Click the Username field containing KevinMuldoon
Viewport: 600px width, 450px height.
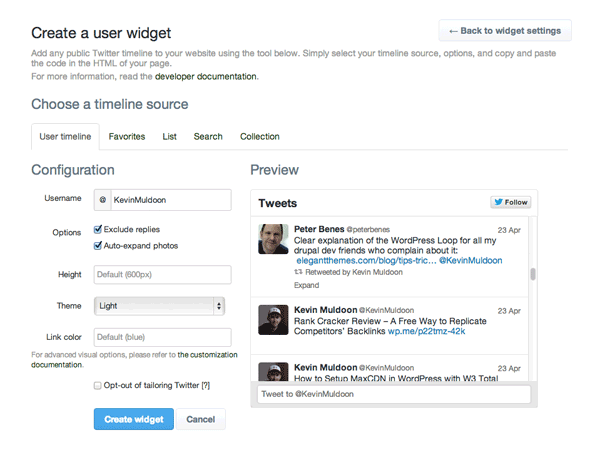163,200
